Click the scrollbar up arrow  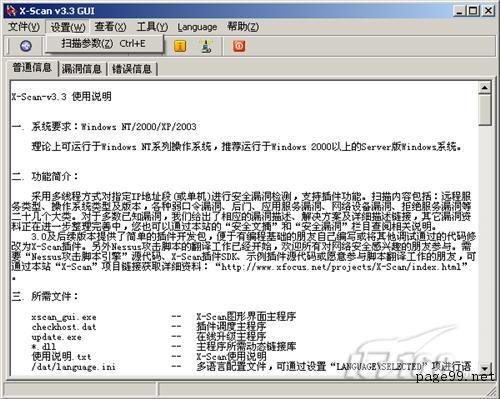point(484,88)
